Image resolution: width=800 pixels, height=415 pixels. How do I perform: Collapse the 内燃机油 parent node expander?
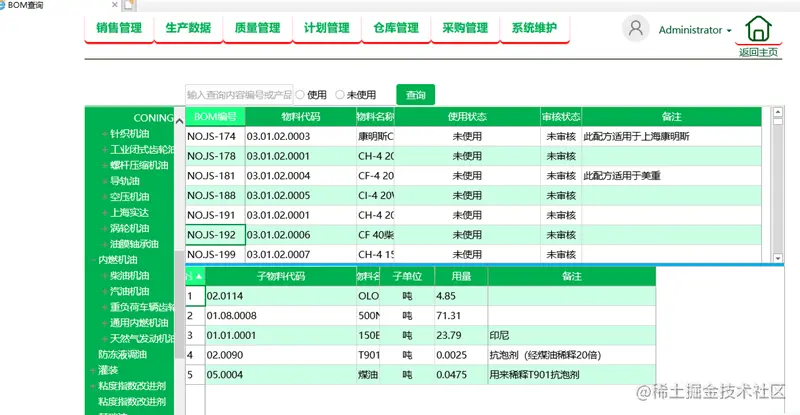click(93, 260)
